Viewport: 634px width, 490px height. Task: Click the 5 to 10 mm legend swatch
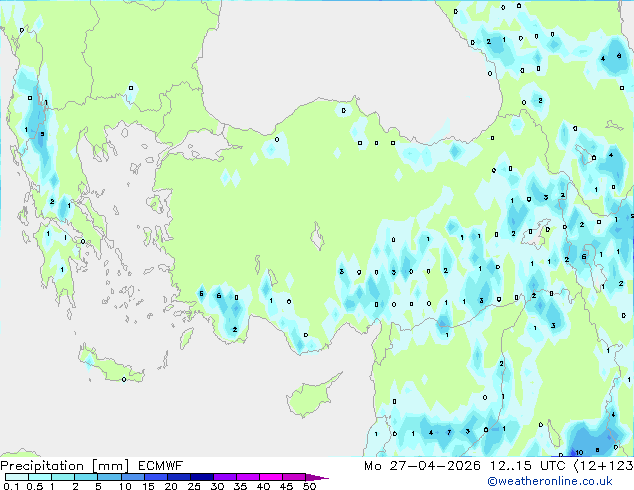pos(109,477)
